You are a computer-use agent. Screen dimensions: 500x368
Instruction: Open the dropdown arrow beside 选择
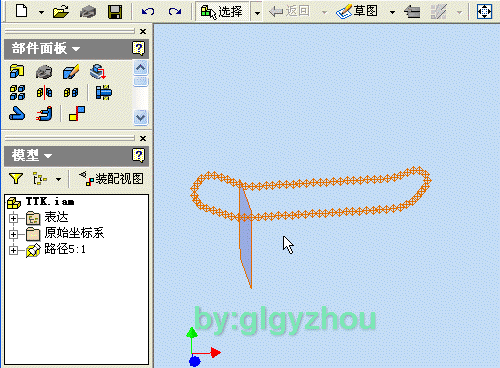coord(257,13)
